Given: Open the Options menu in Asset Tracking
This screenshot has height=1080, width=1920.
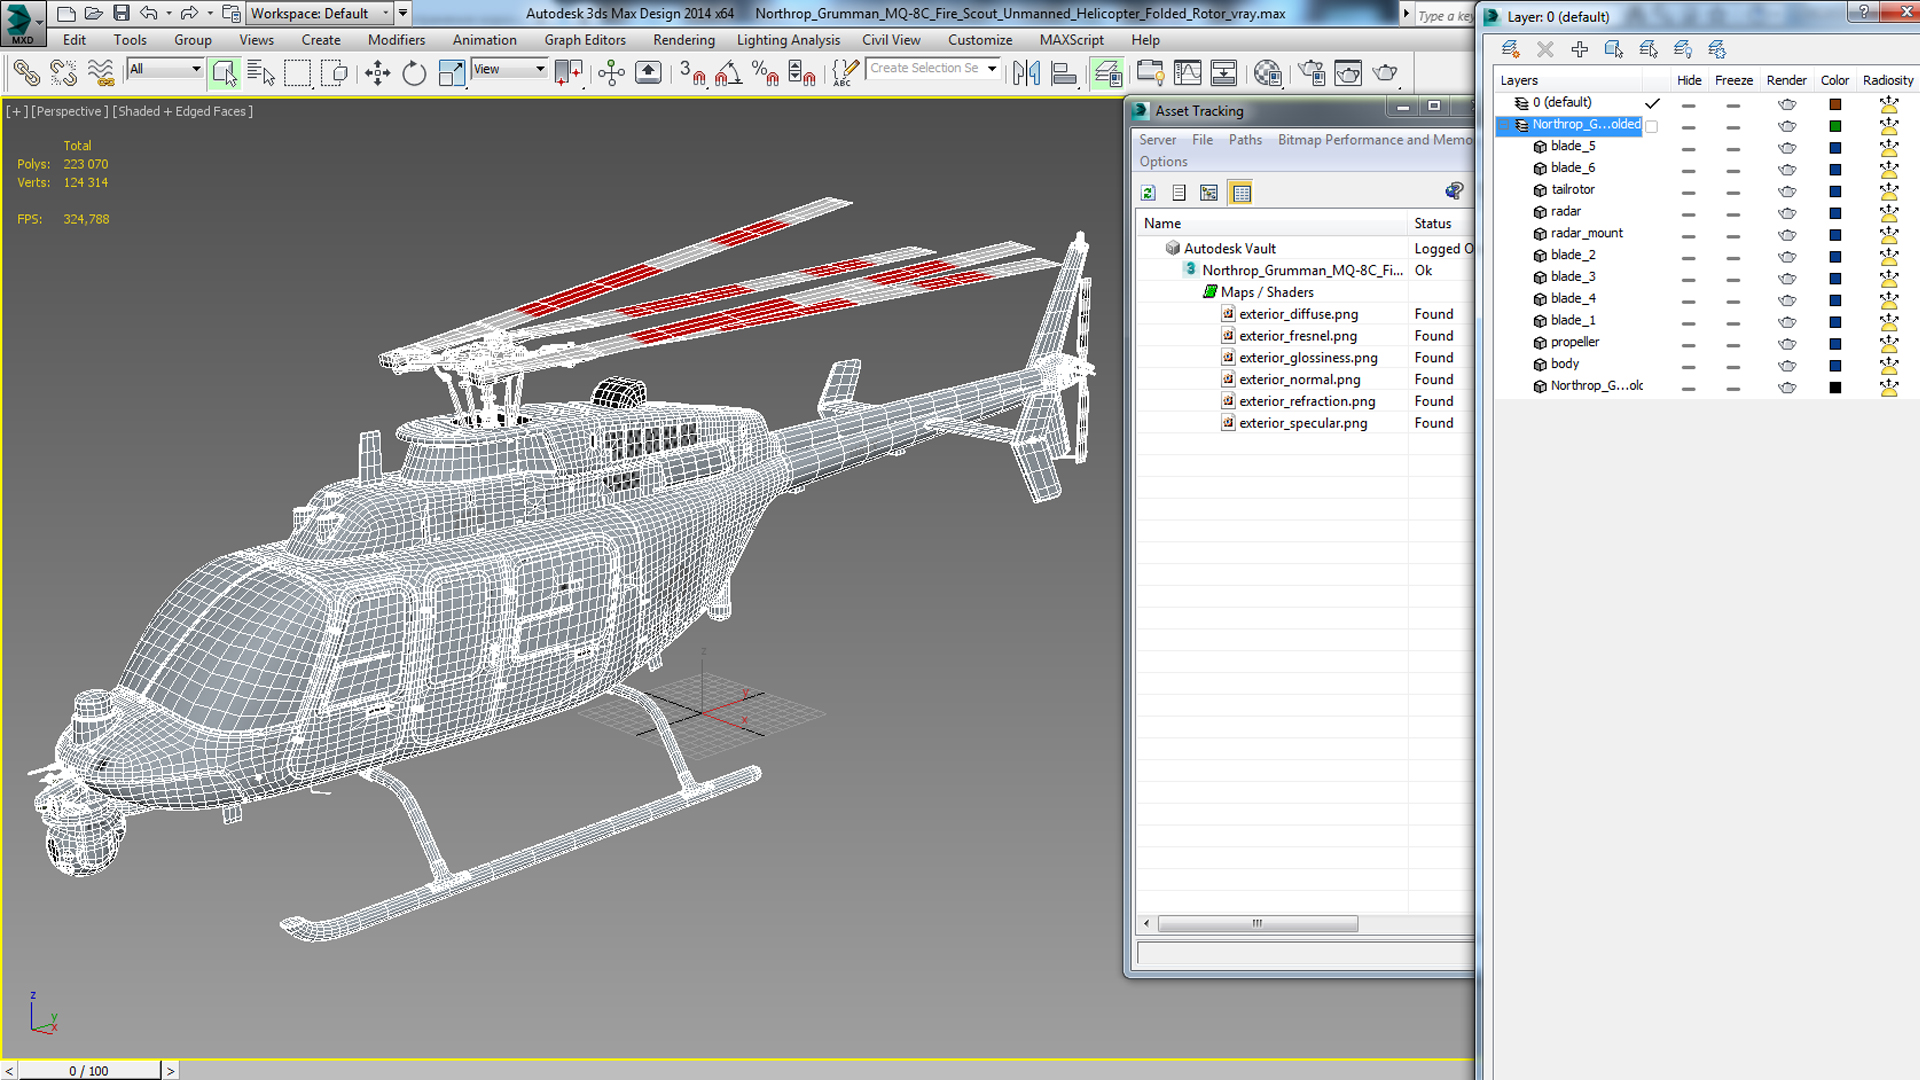Looking at the screenshot, I should click(1163, 162).
